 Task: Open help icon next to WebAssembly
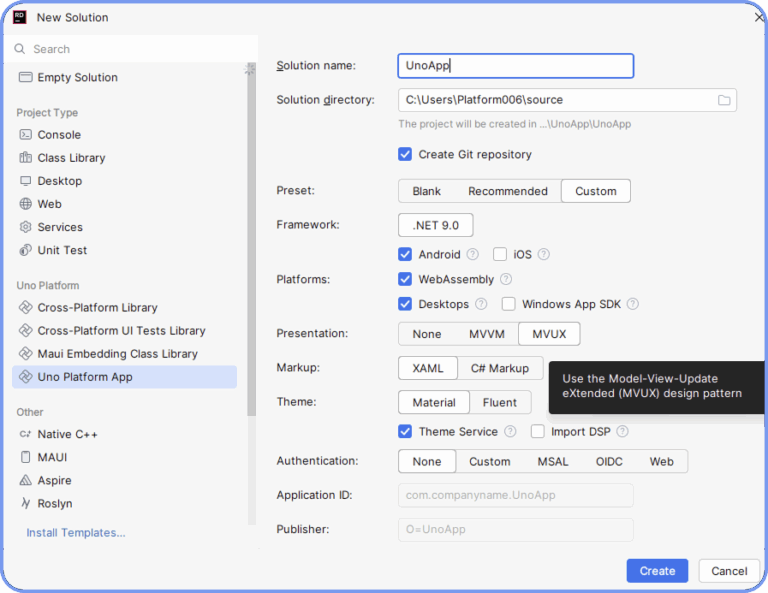point(506,279)
